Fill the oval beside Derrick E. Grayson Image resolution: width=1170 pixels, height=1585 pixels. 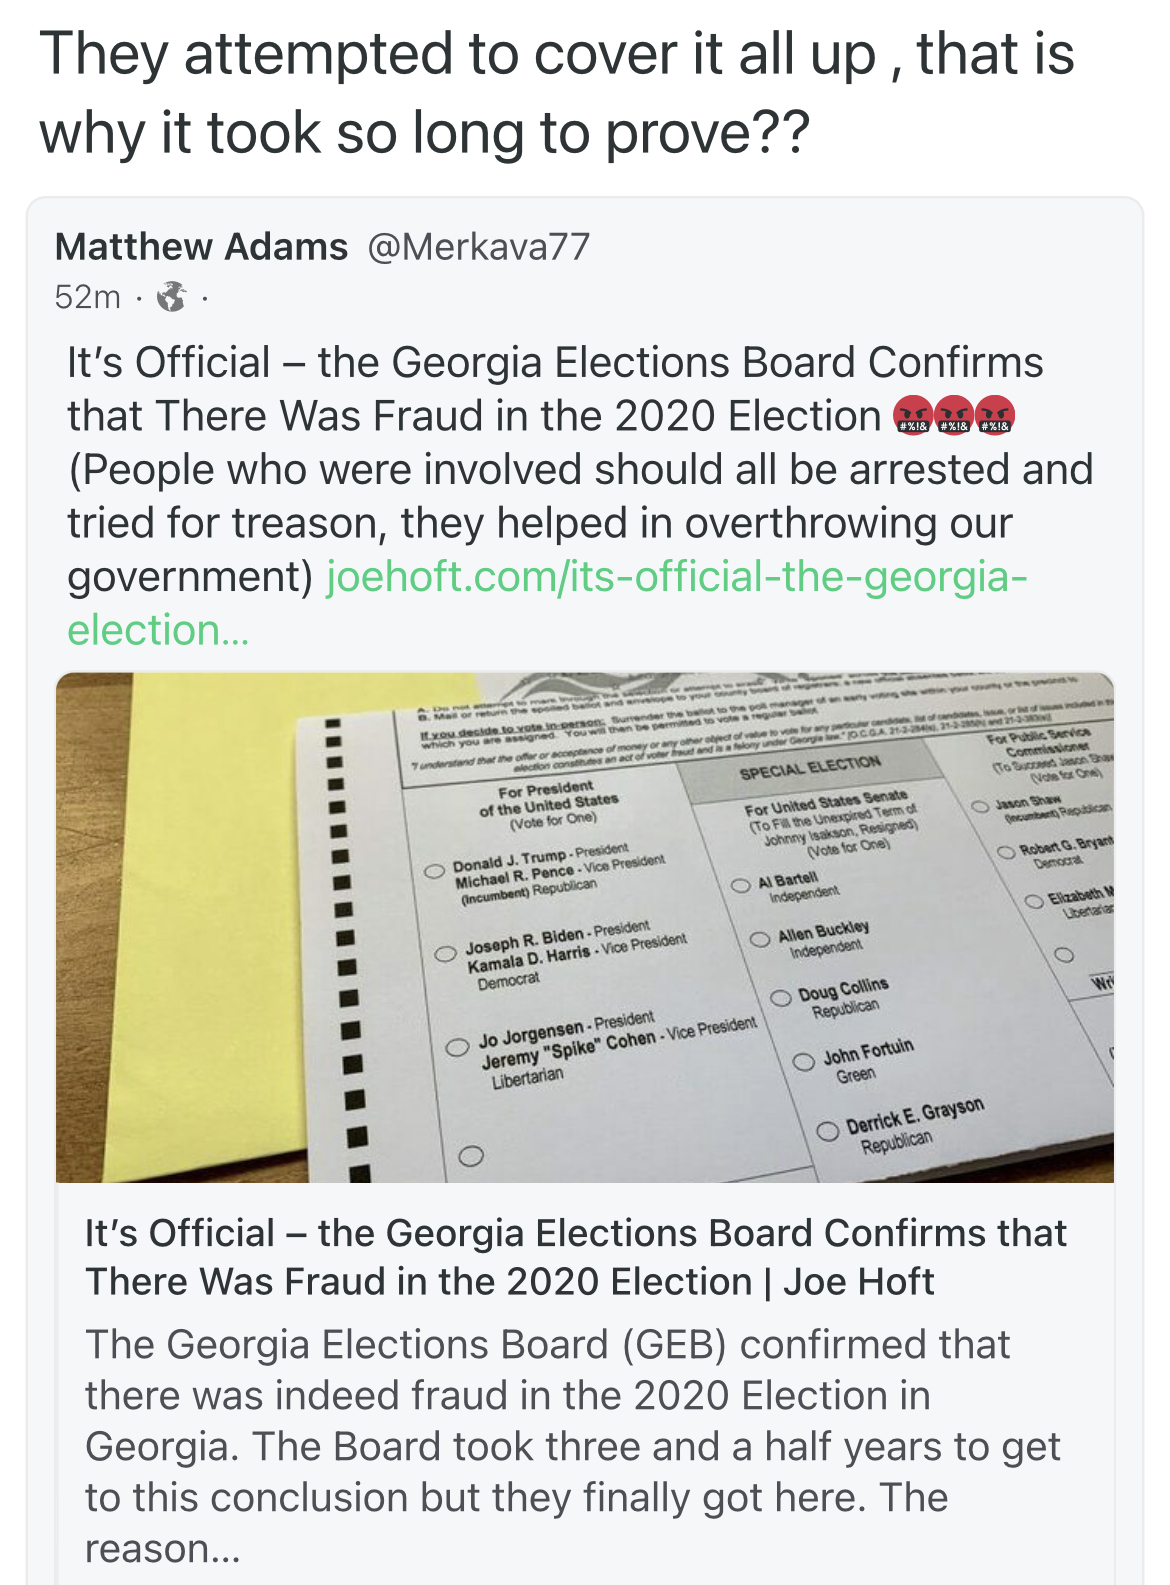pos(827,1131)
